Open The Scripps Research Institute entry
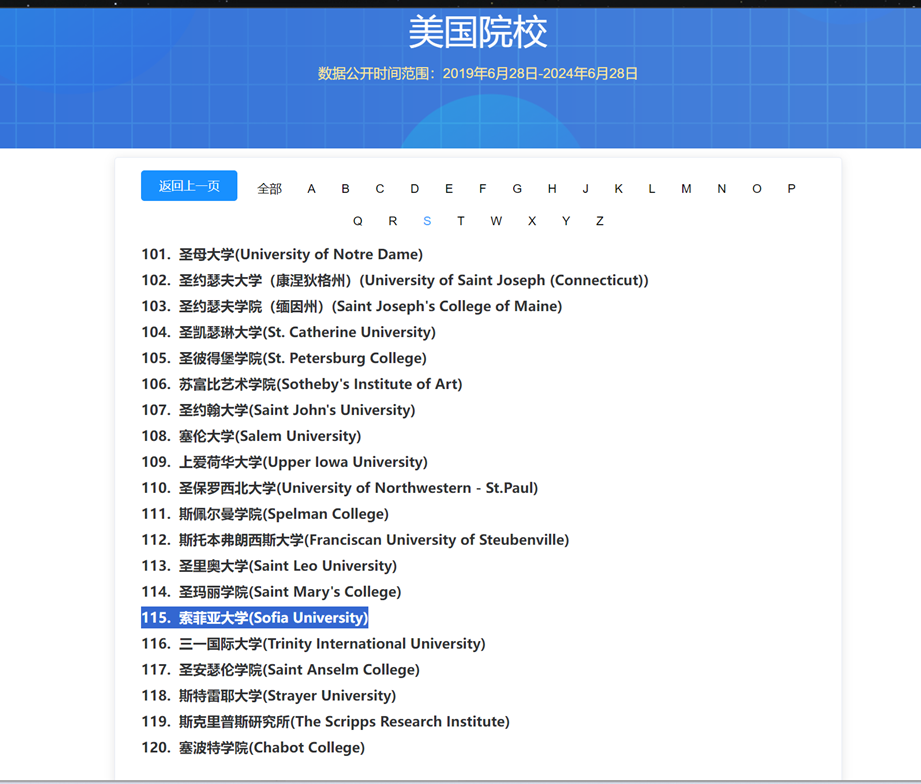 click(x=344, y=722)
